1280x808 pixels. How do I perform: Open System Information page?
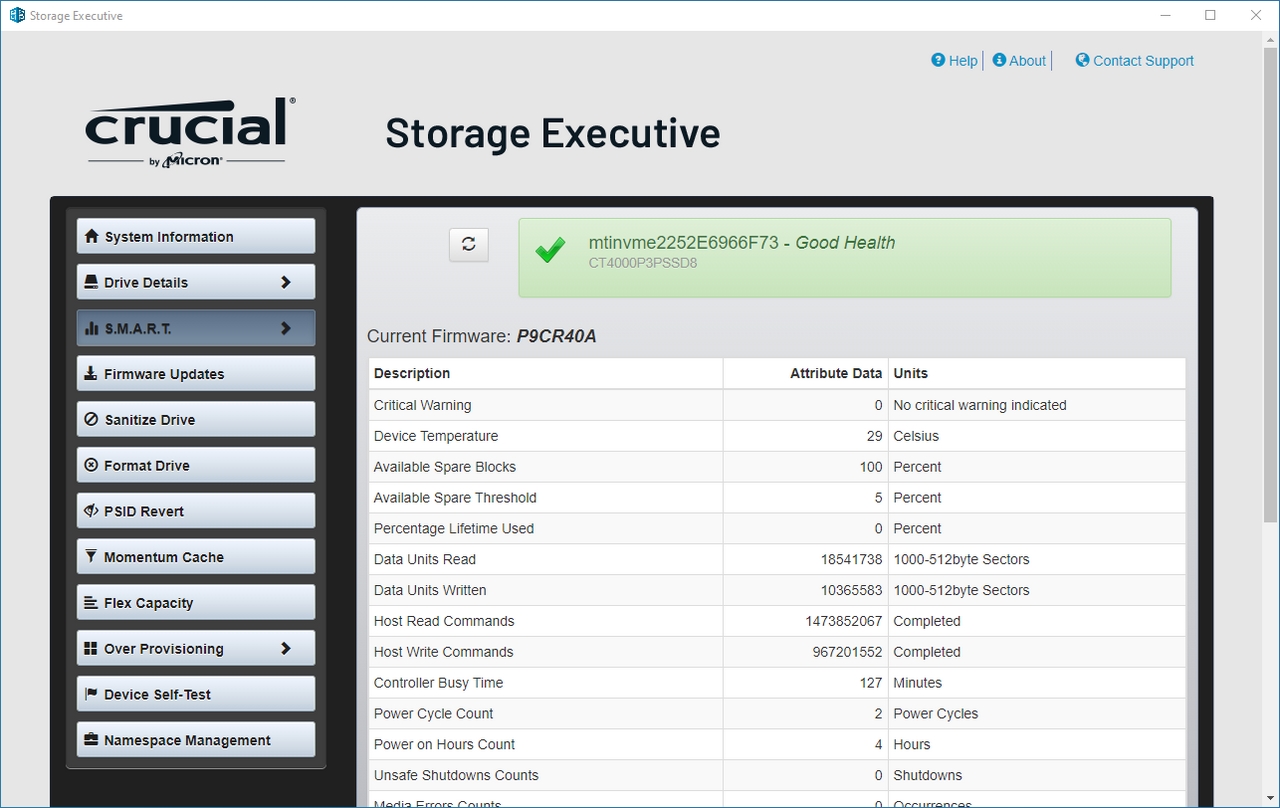(196, 236)
